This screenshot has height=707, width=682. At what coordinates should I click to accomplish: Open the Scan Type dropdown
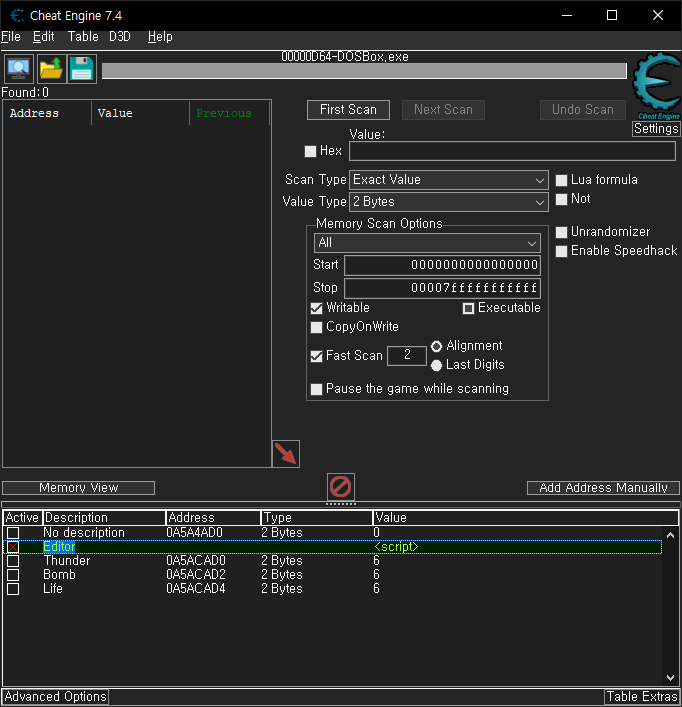point(449,180)
